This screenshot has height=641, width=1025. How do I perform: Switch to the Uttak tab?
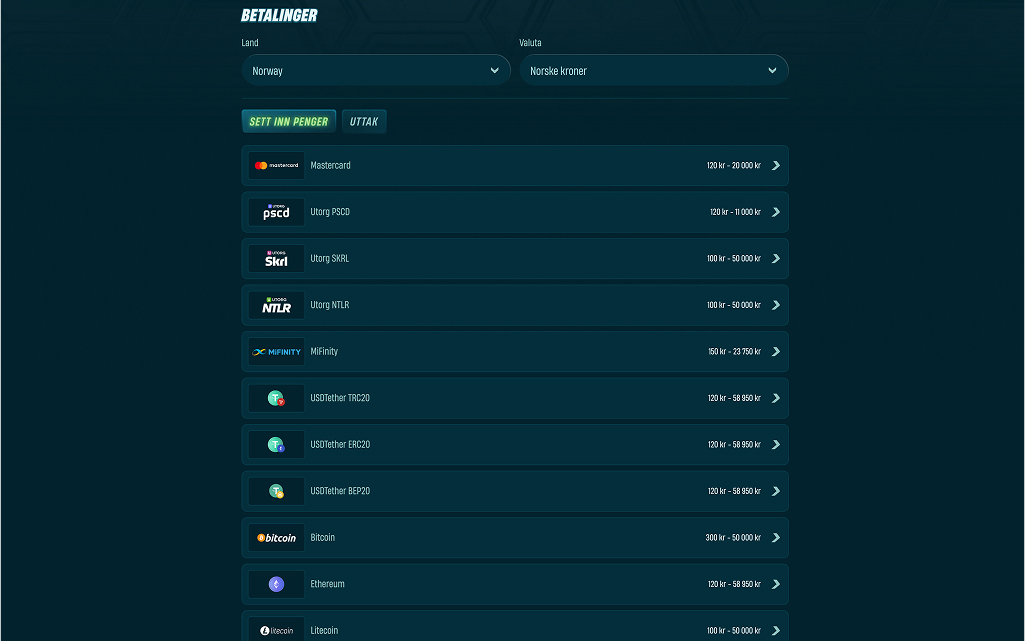pyautogui.click(x=364, y=122)
